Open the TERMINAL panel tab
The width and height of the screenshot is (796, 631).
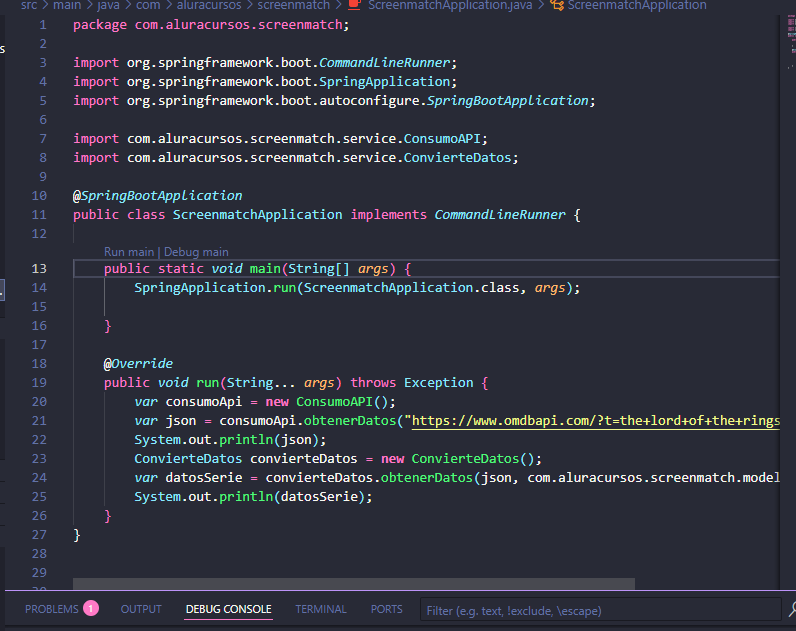click(321, 609)
